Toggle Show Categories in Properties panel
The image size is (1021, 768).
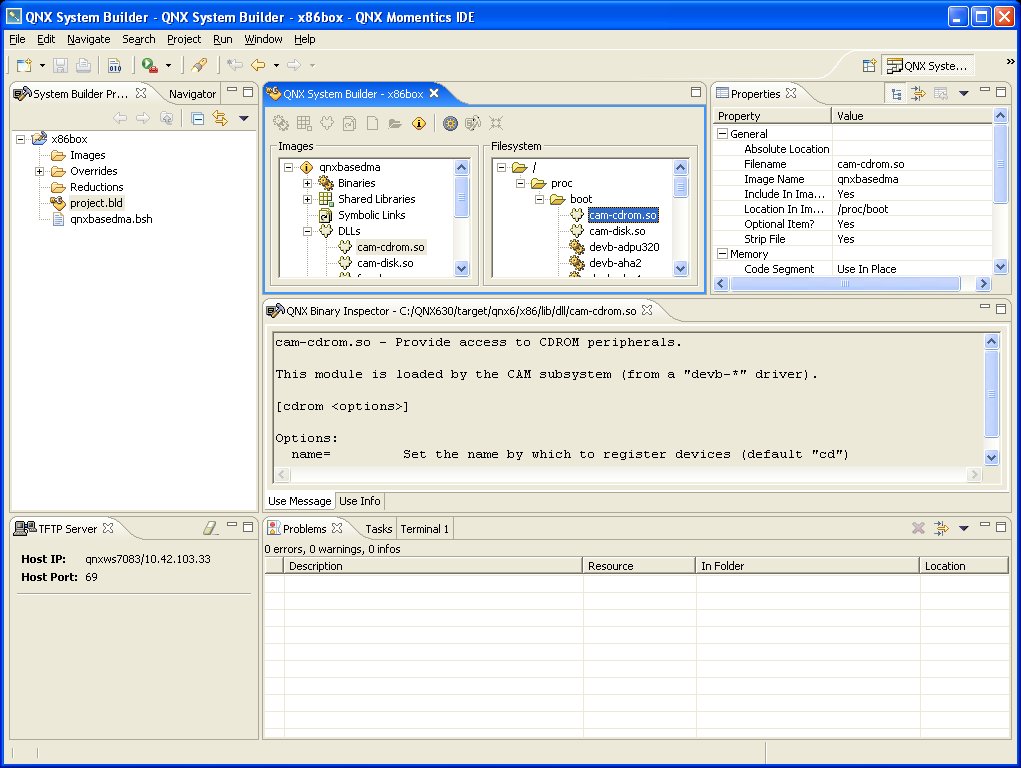click(x=896, y=94)
